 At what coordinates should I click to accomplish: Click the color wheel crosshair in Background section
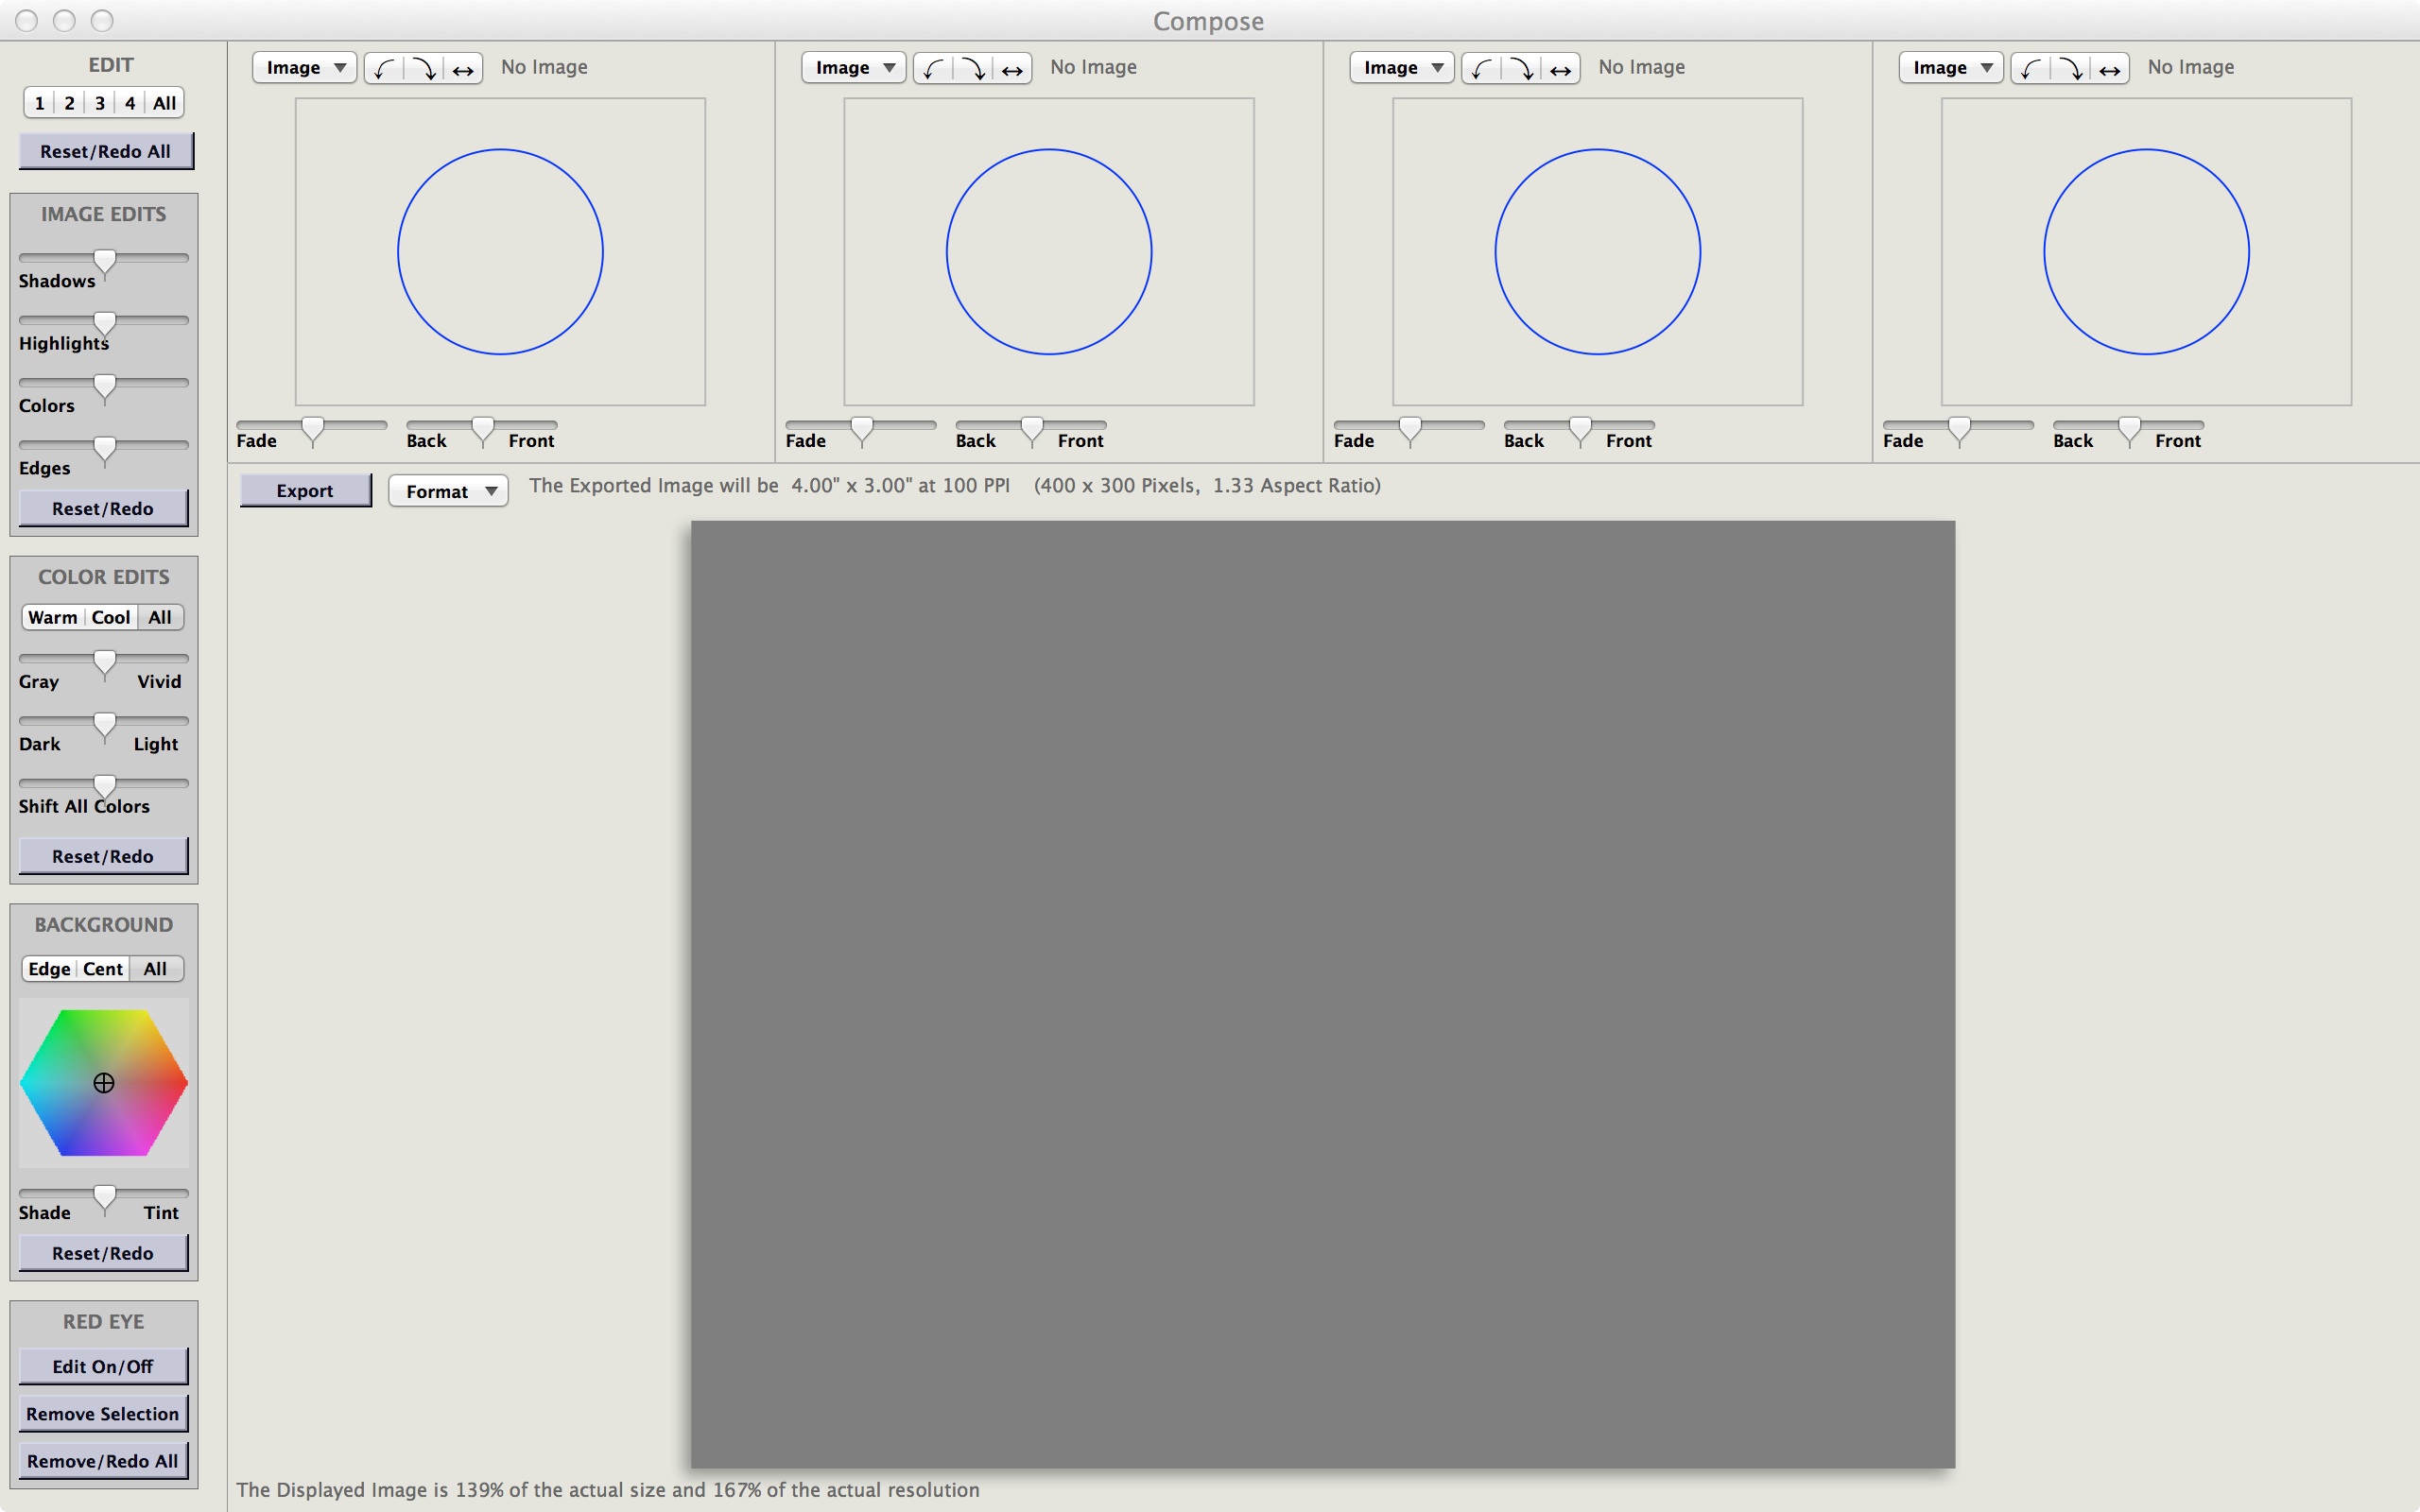105,1082
